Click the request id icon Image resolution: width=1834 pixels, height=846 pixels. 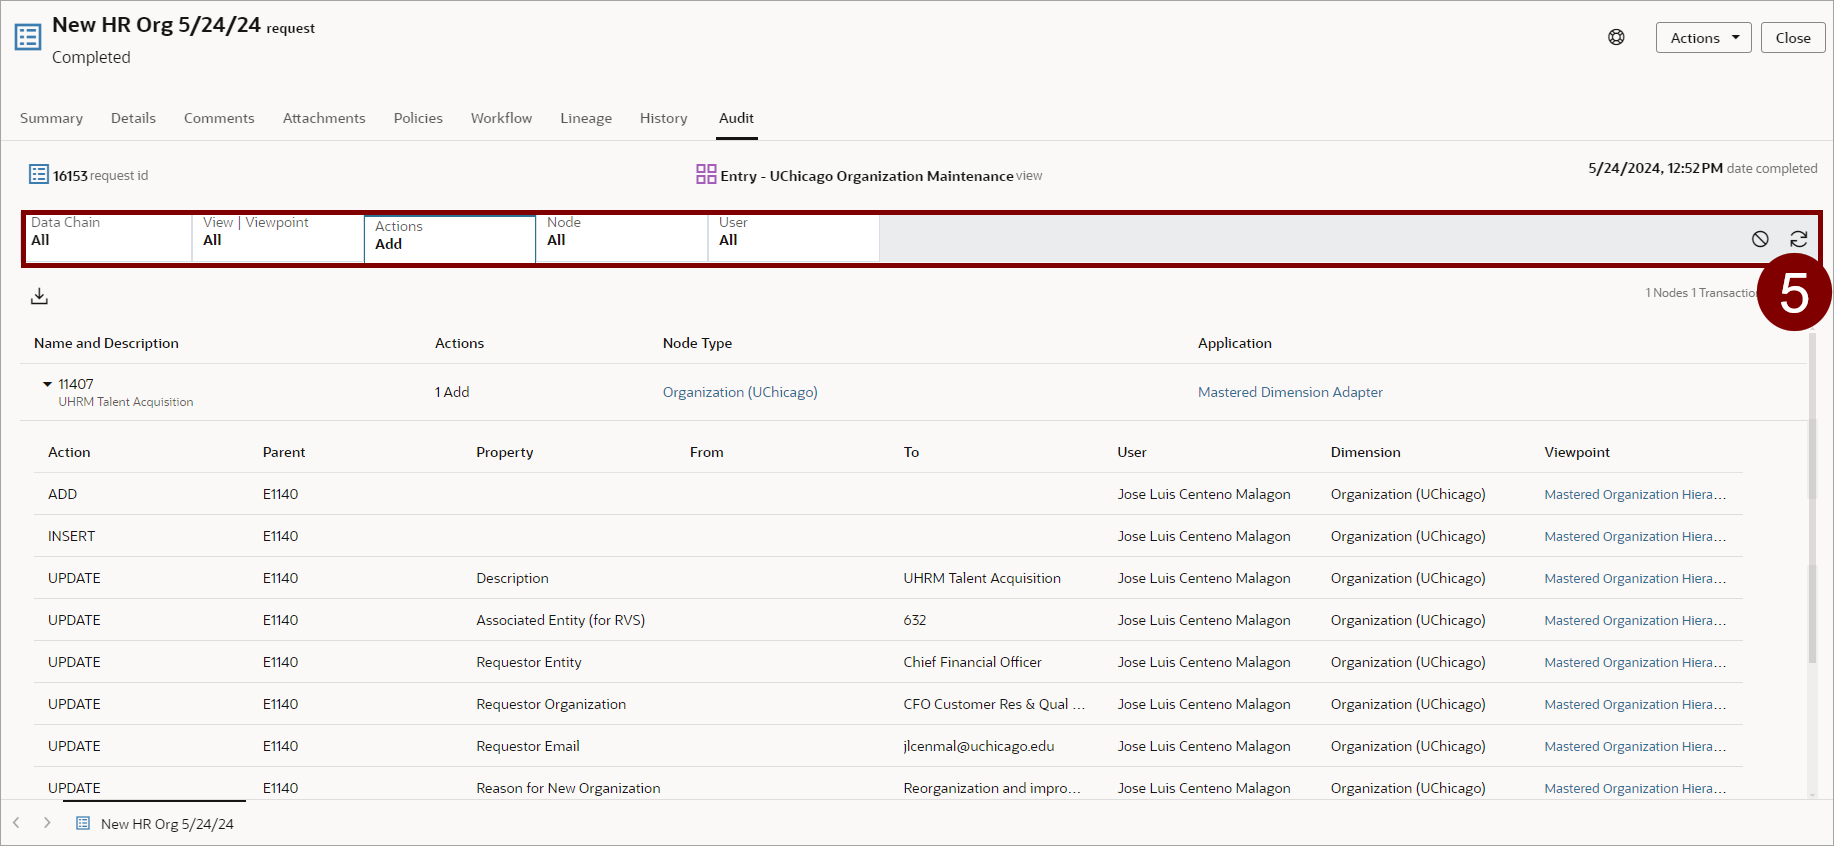pyautogui.click(x=38, y=175)
